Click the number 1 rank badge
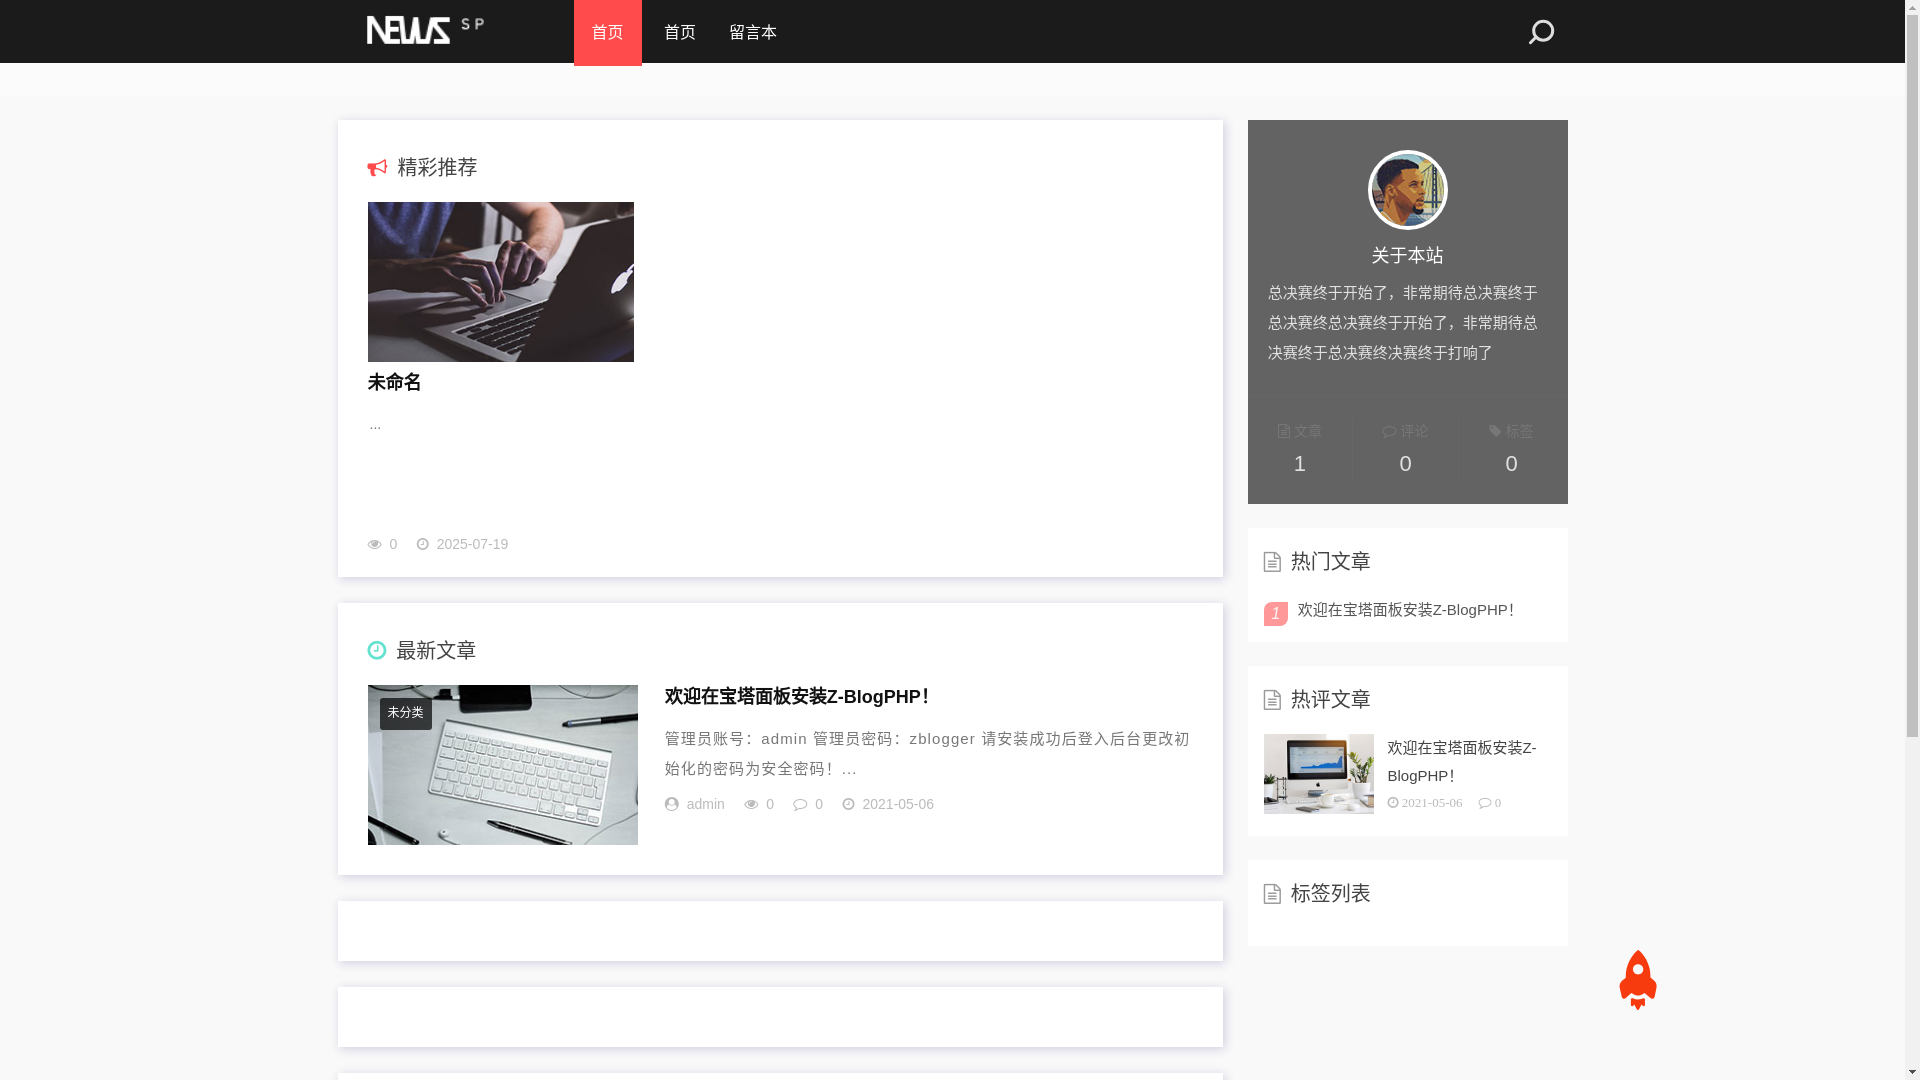 (1276, 613)
